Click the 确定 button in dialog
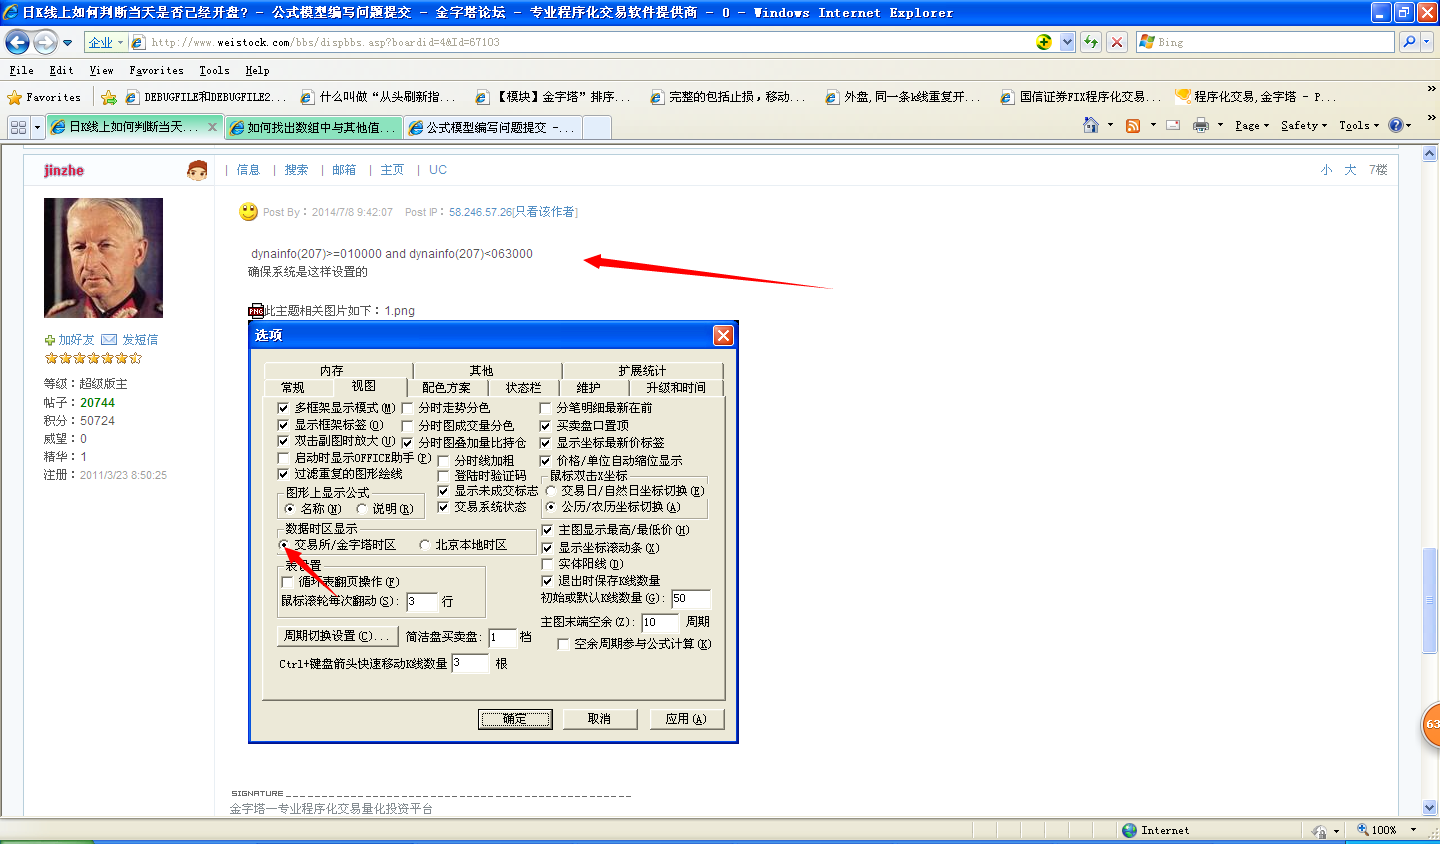 click(515, 719)
